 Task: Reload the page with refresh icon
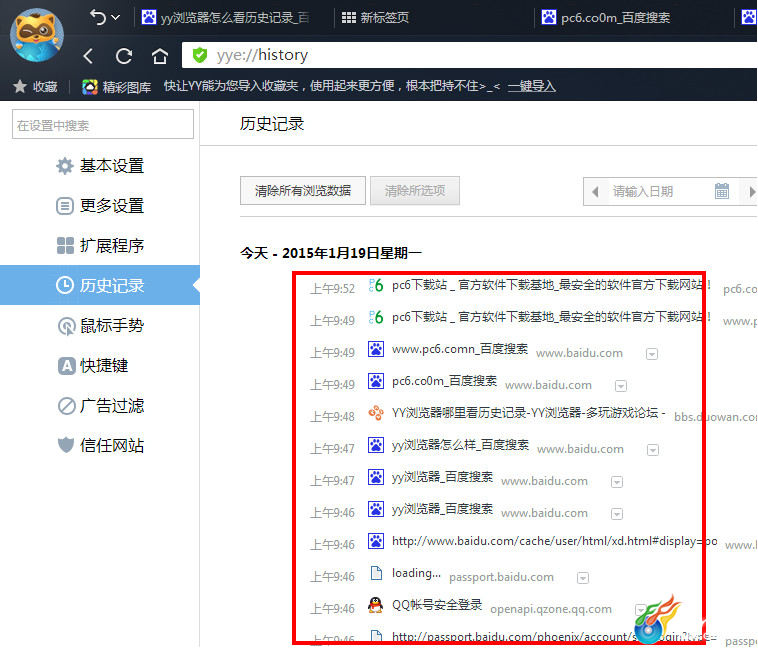pyautogui.click(x=124, y=56)
